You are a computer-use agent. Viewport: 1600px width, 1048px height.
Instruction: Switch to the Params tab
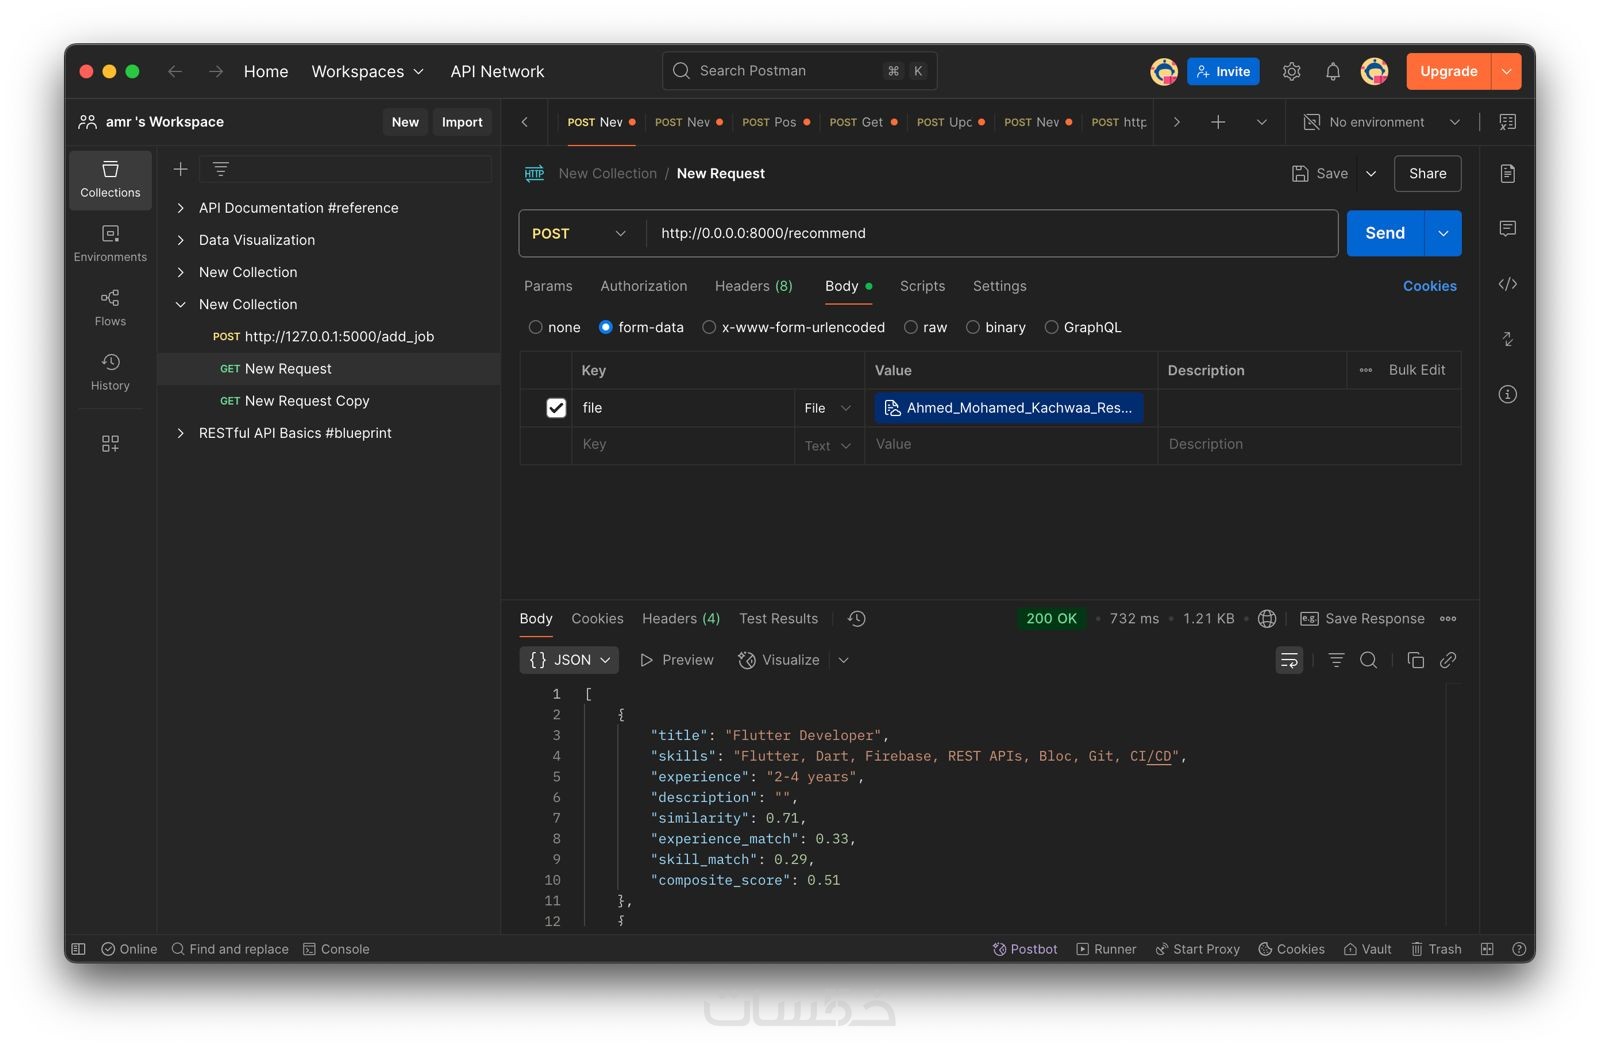click(548, 286)
